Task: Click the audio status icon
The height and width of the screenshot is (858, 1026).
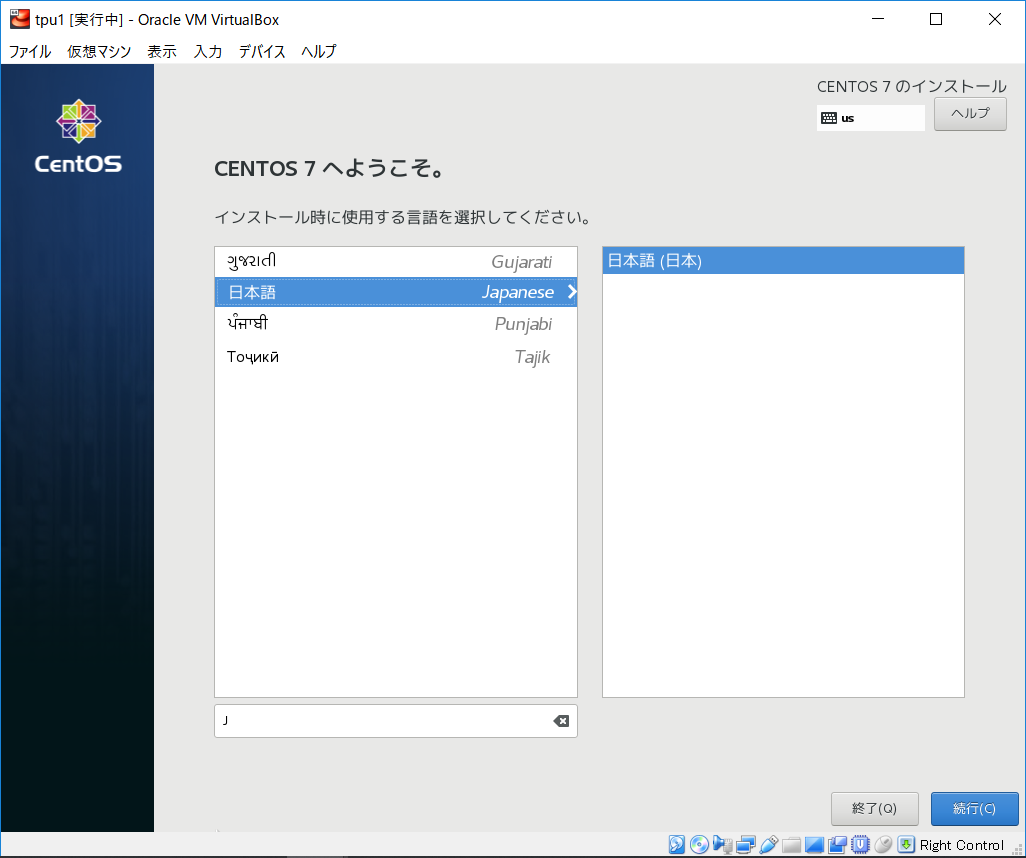Action: (x=722, y=845)
